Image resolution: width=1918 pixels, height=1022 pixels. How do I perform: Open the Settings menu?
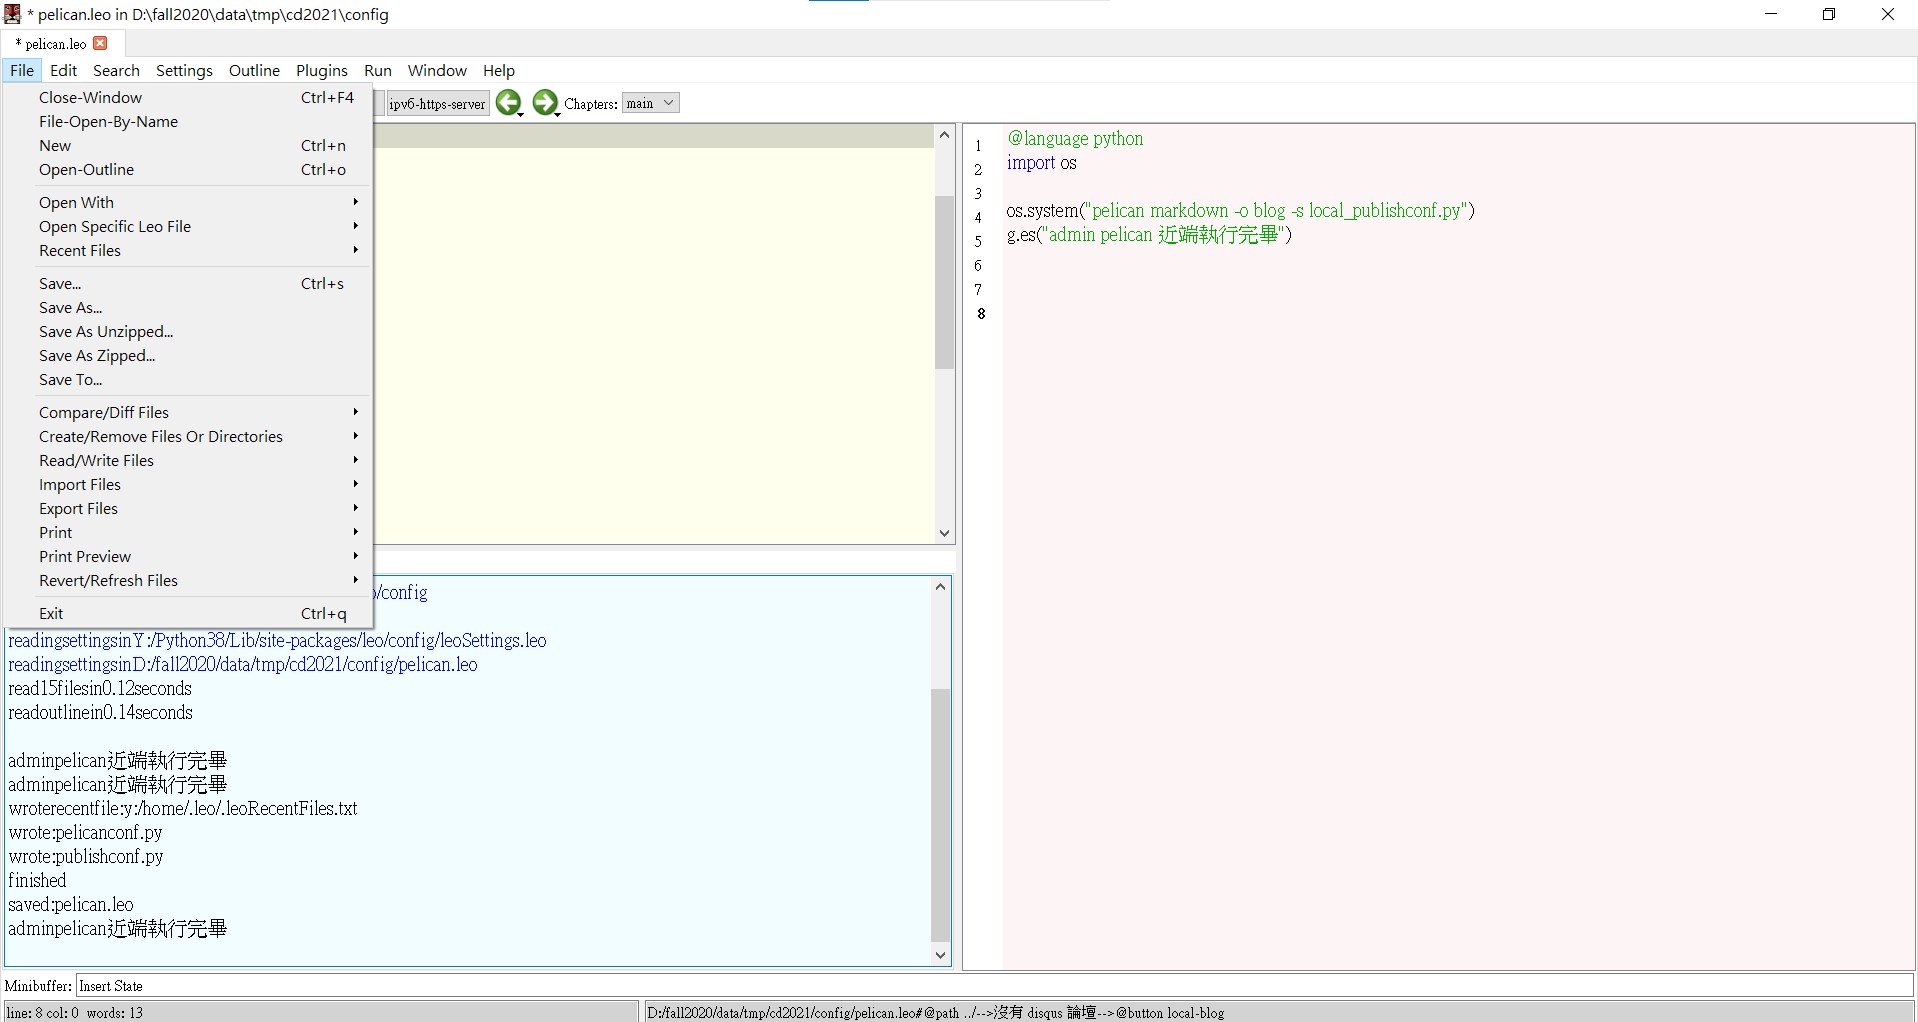pyautogui.click(x=184, y=70)
